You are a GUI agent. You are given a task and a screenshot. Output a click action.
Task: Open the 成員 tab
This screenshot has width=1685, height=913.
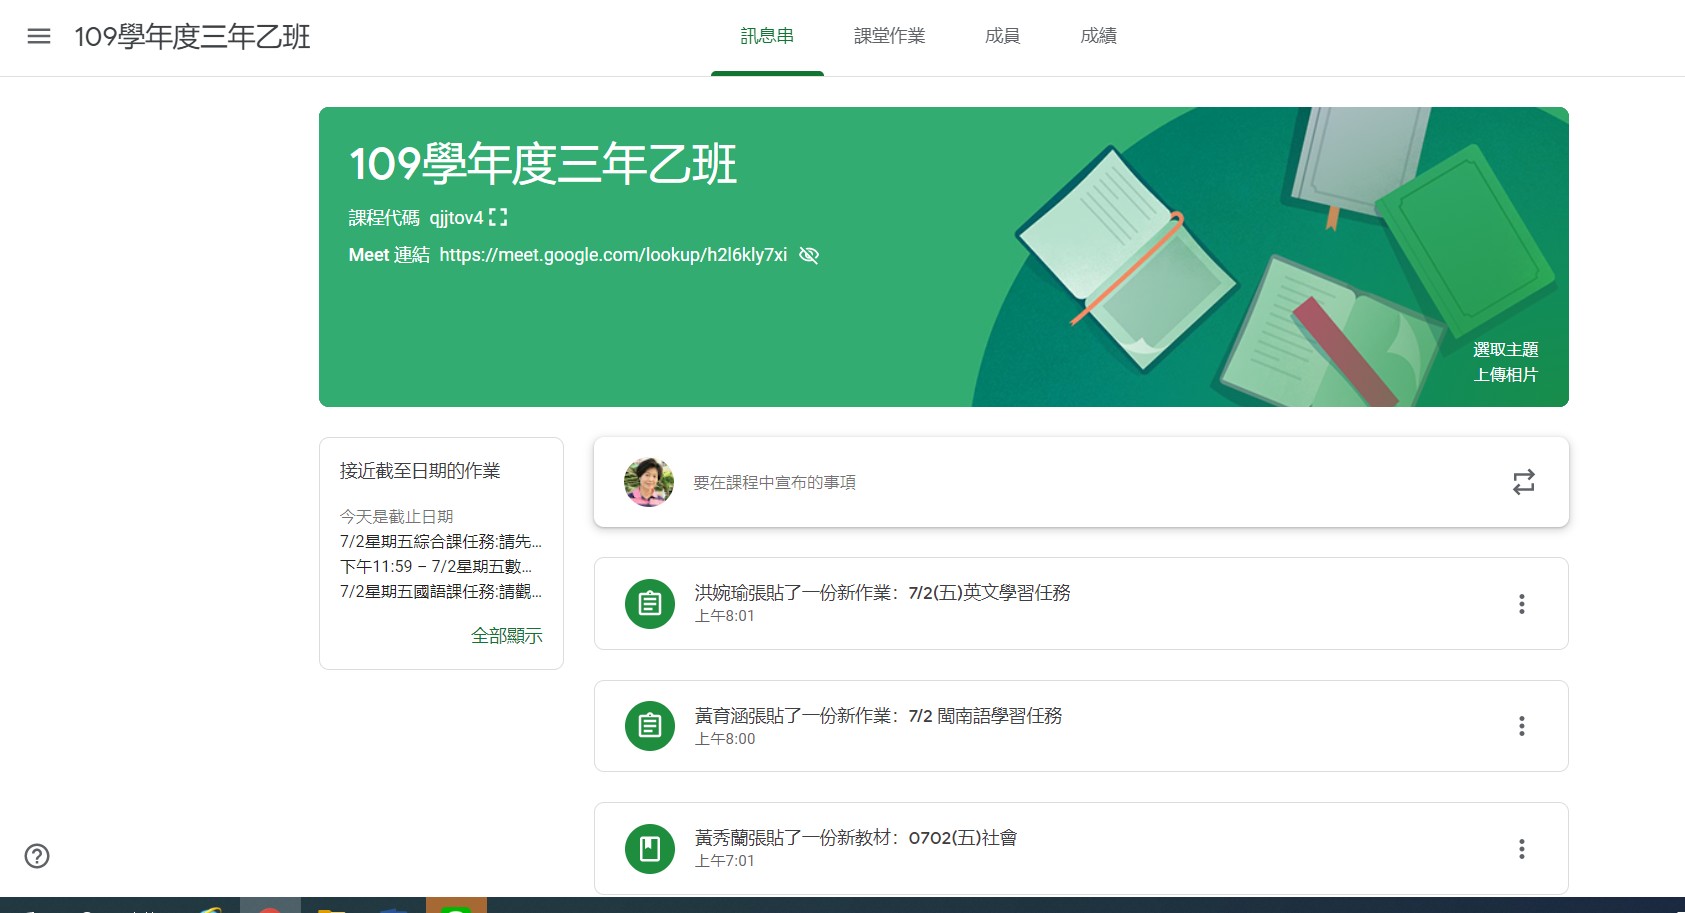(1002, 37)
